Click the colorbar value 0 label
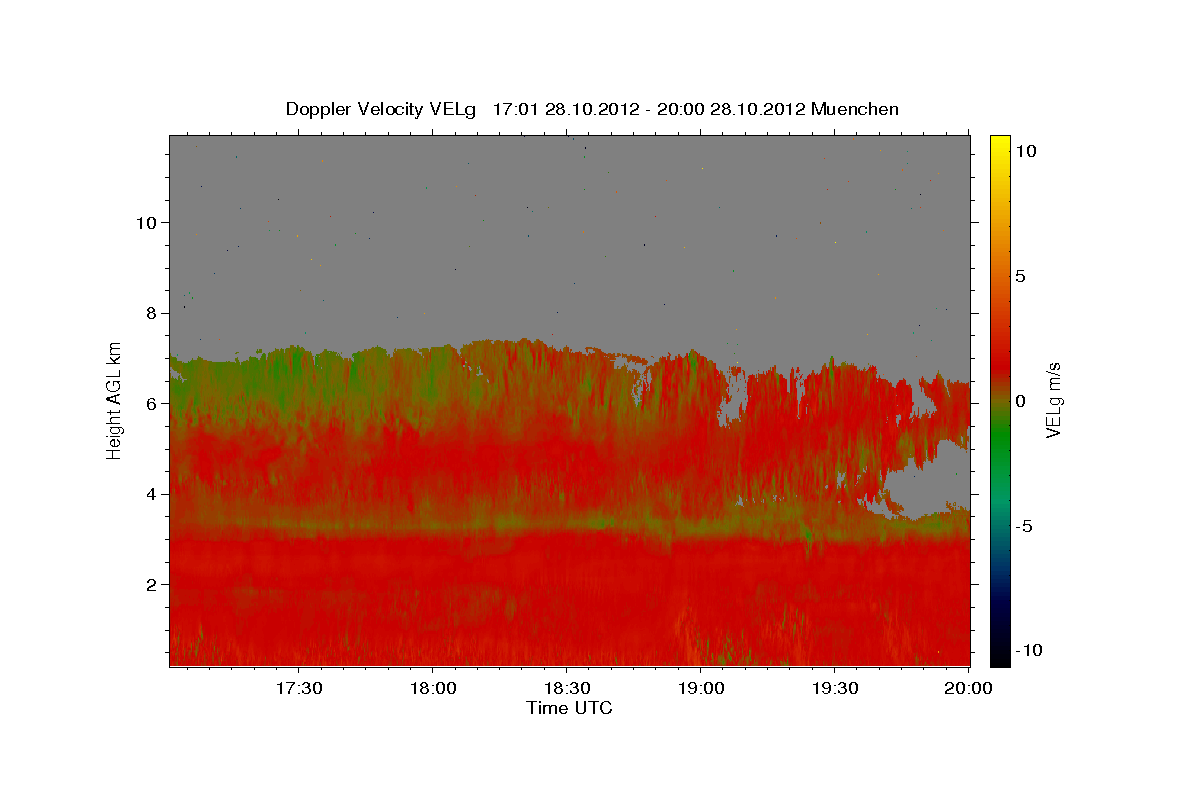This screenshot has height=800, width=1200. coord(1020,400)
